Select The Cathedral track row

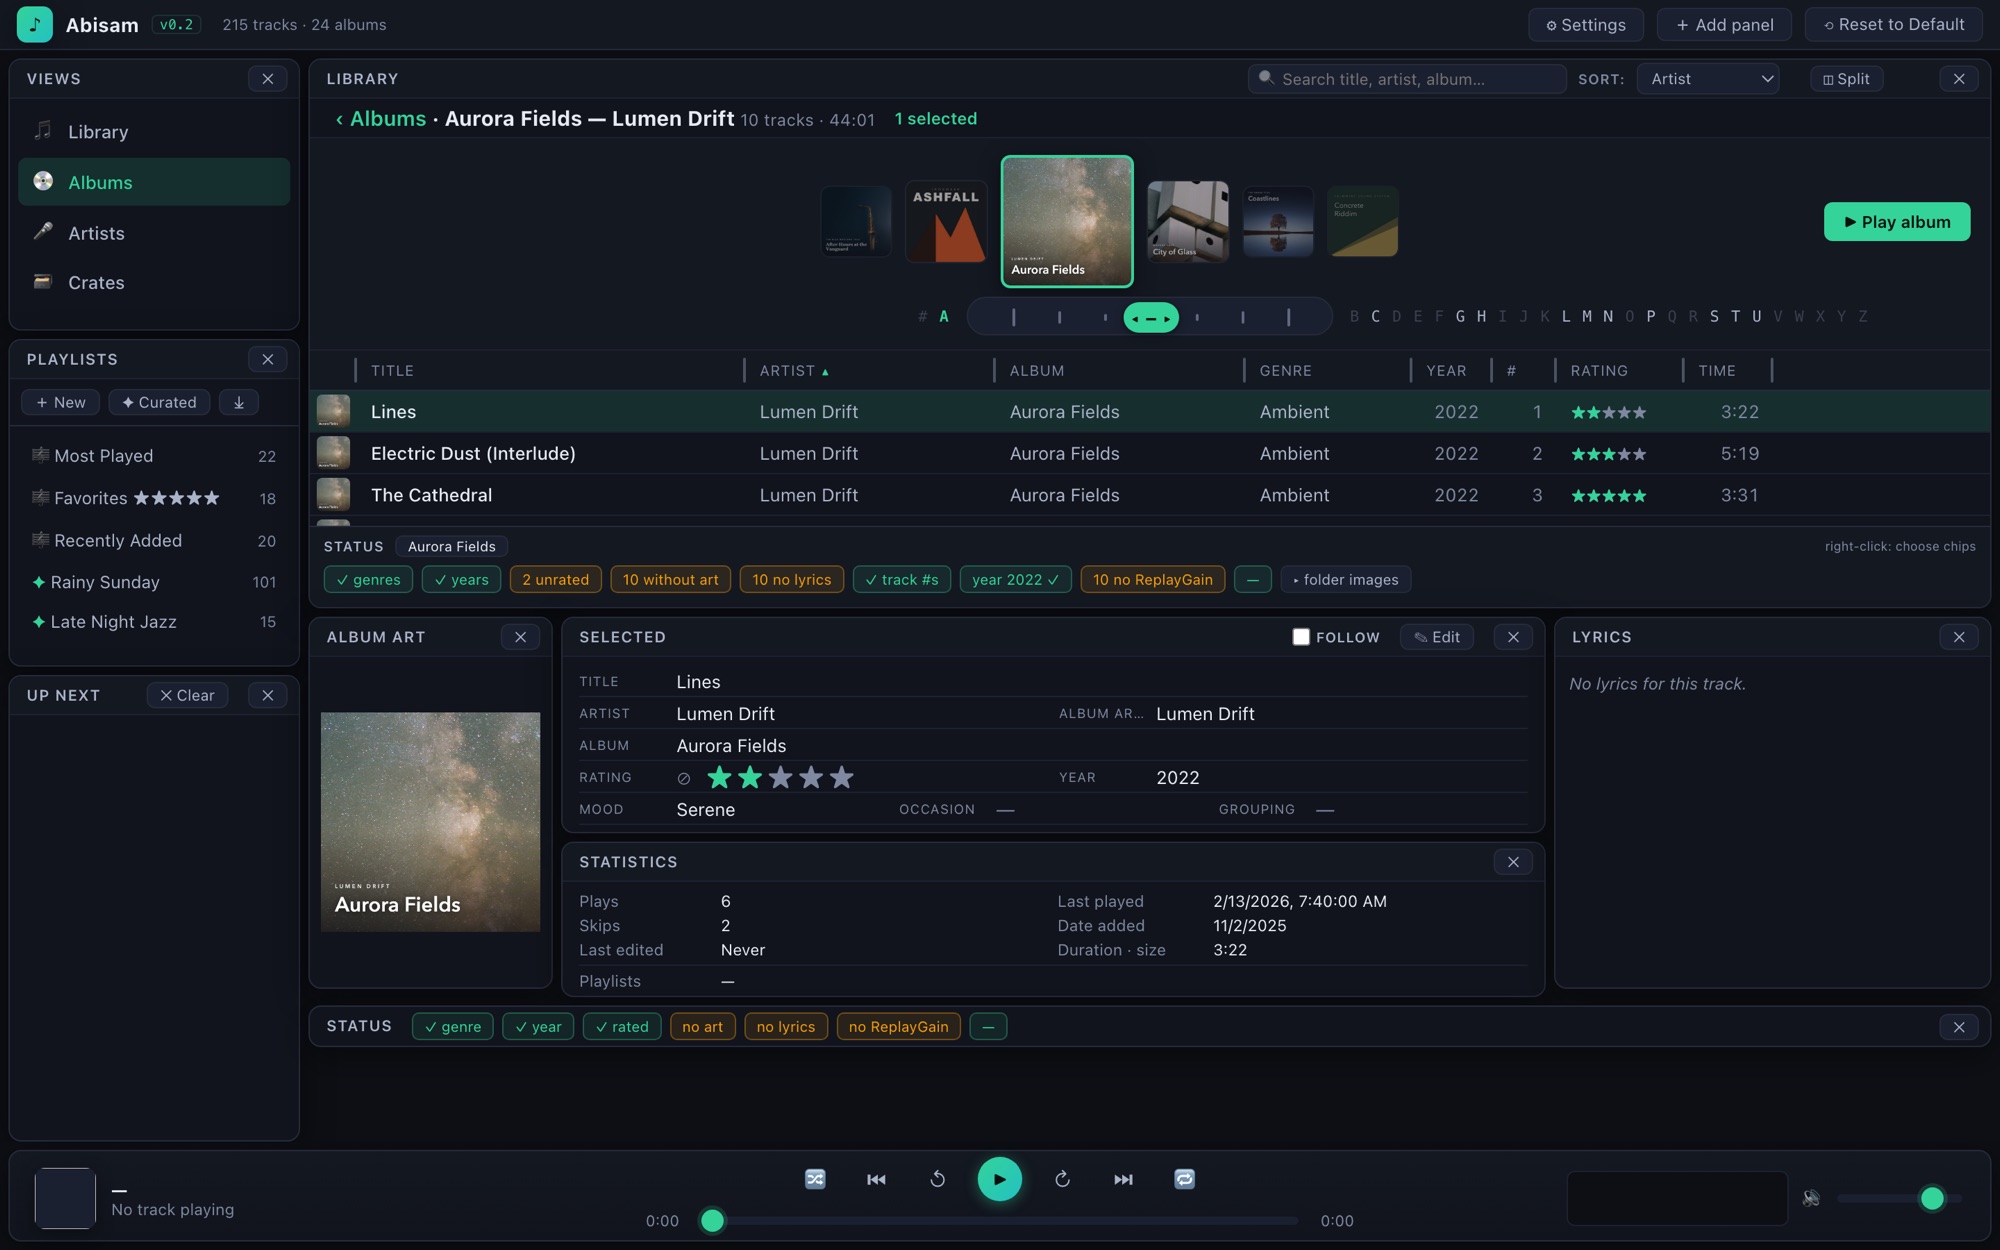tap(1150, 495)
